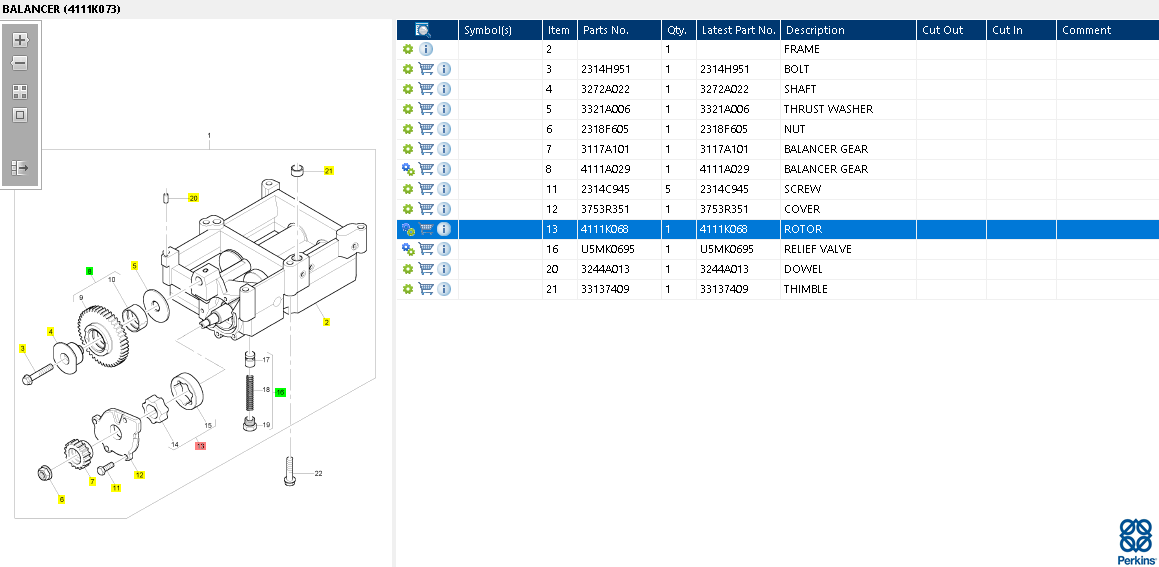1159x567 pixels.
Task: Add BOLT 2314H951 to shopping cart
Action: pyautogui.click(x=426, y=69)
